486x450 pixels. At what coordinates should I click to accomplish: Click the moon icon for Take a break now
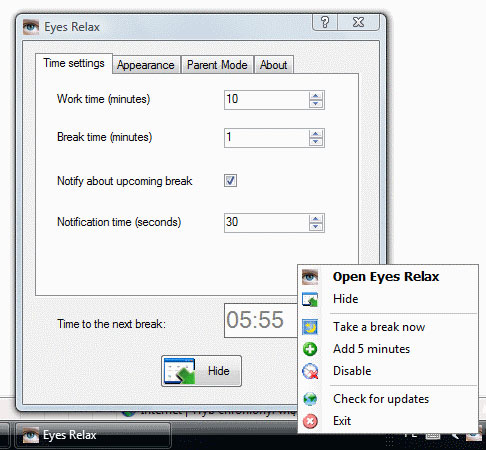310,327
